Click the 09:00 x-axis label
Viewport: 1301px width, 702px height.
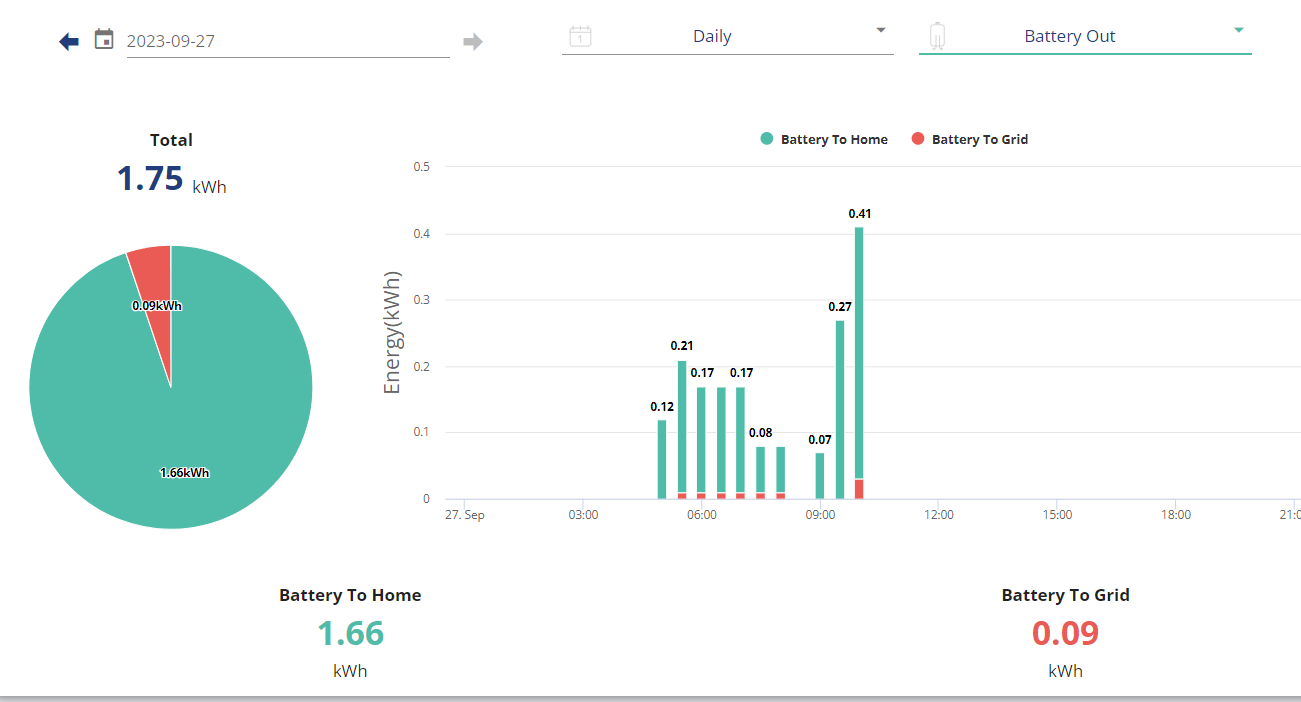pyautogui.click(x=820, y=515)
